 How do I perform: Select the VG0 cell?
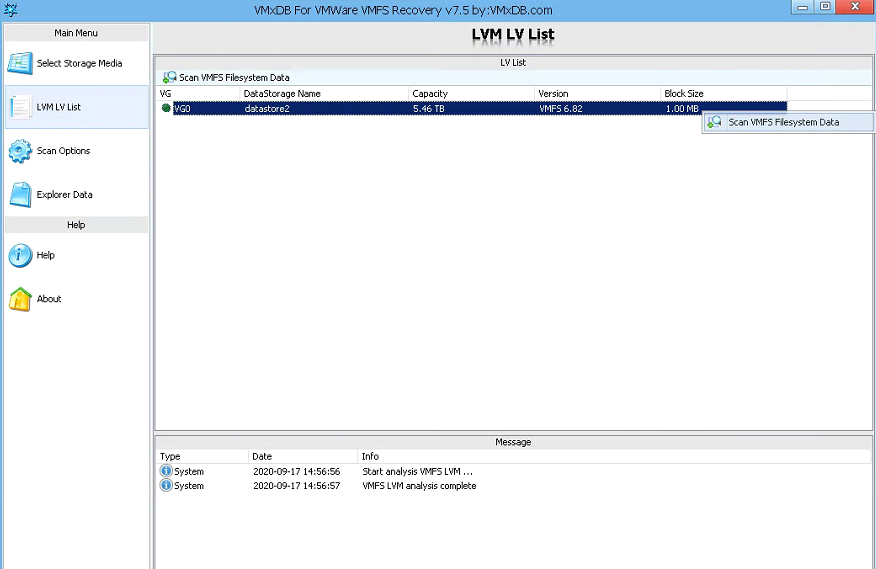pos(182,108)
